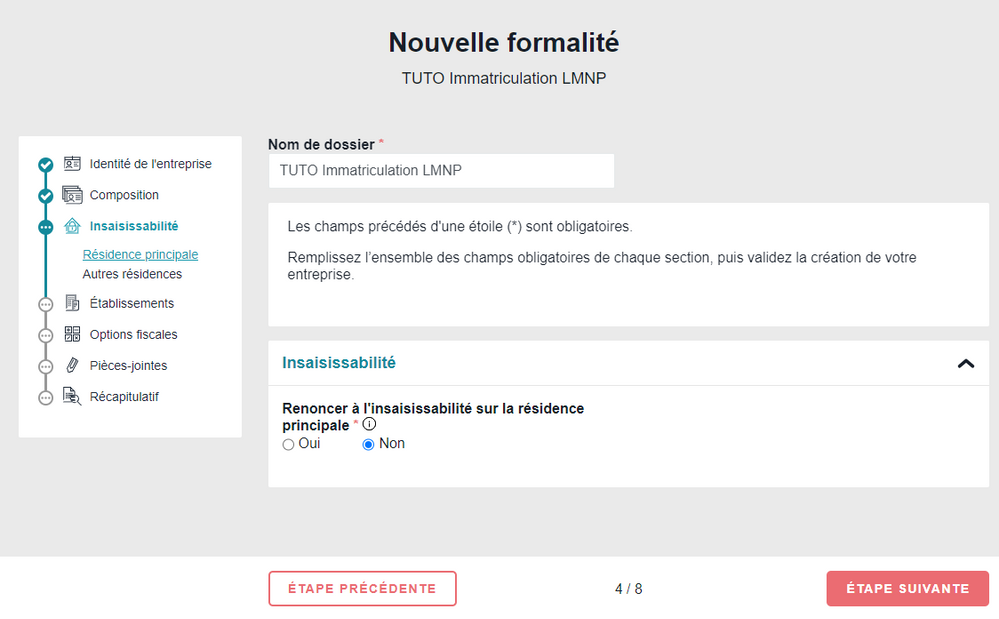Click the completed checkmark for Identité step

pos(45,165)
